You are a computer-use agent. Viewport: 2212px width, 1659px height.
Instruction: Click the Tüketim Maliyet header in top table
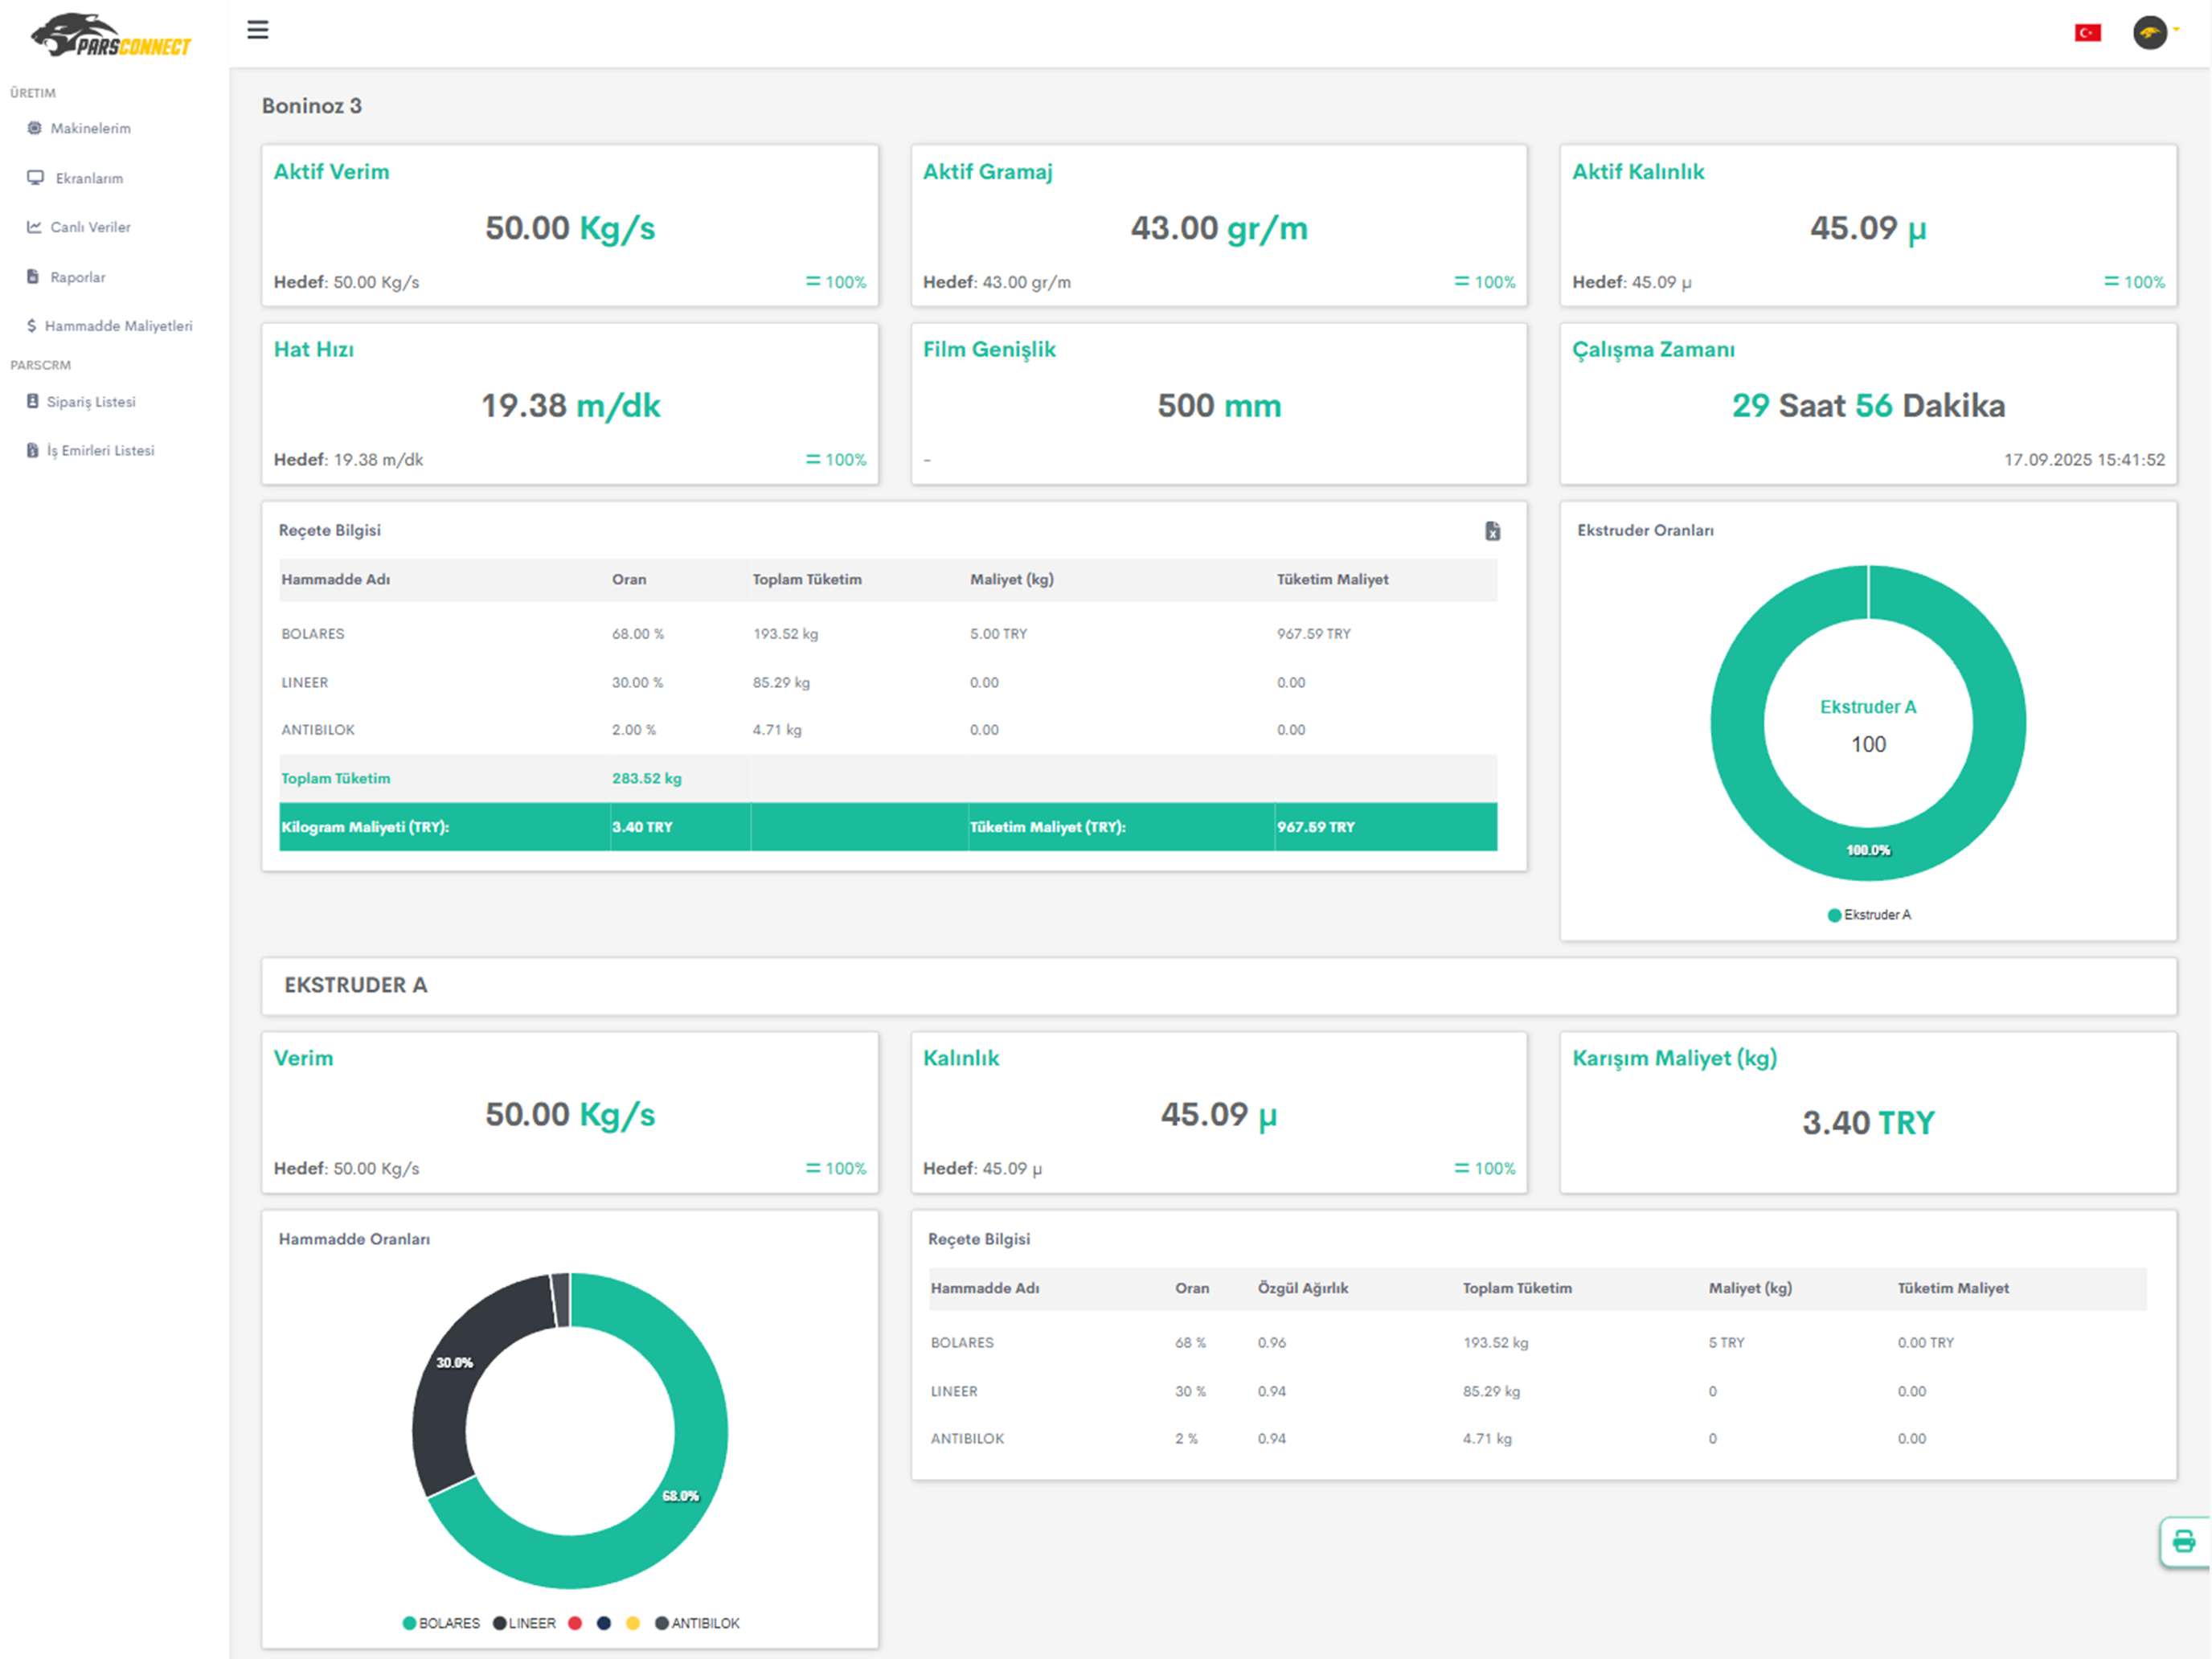pos(1332,580)
